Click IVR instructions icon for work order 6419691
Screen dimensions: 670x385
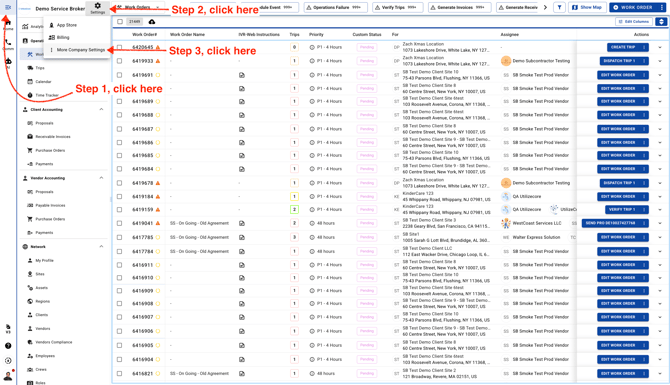(241, 75)
